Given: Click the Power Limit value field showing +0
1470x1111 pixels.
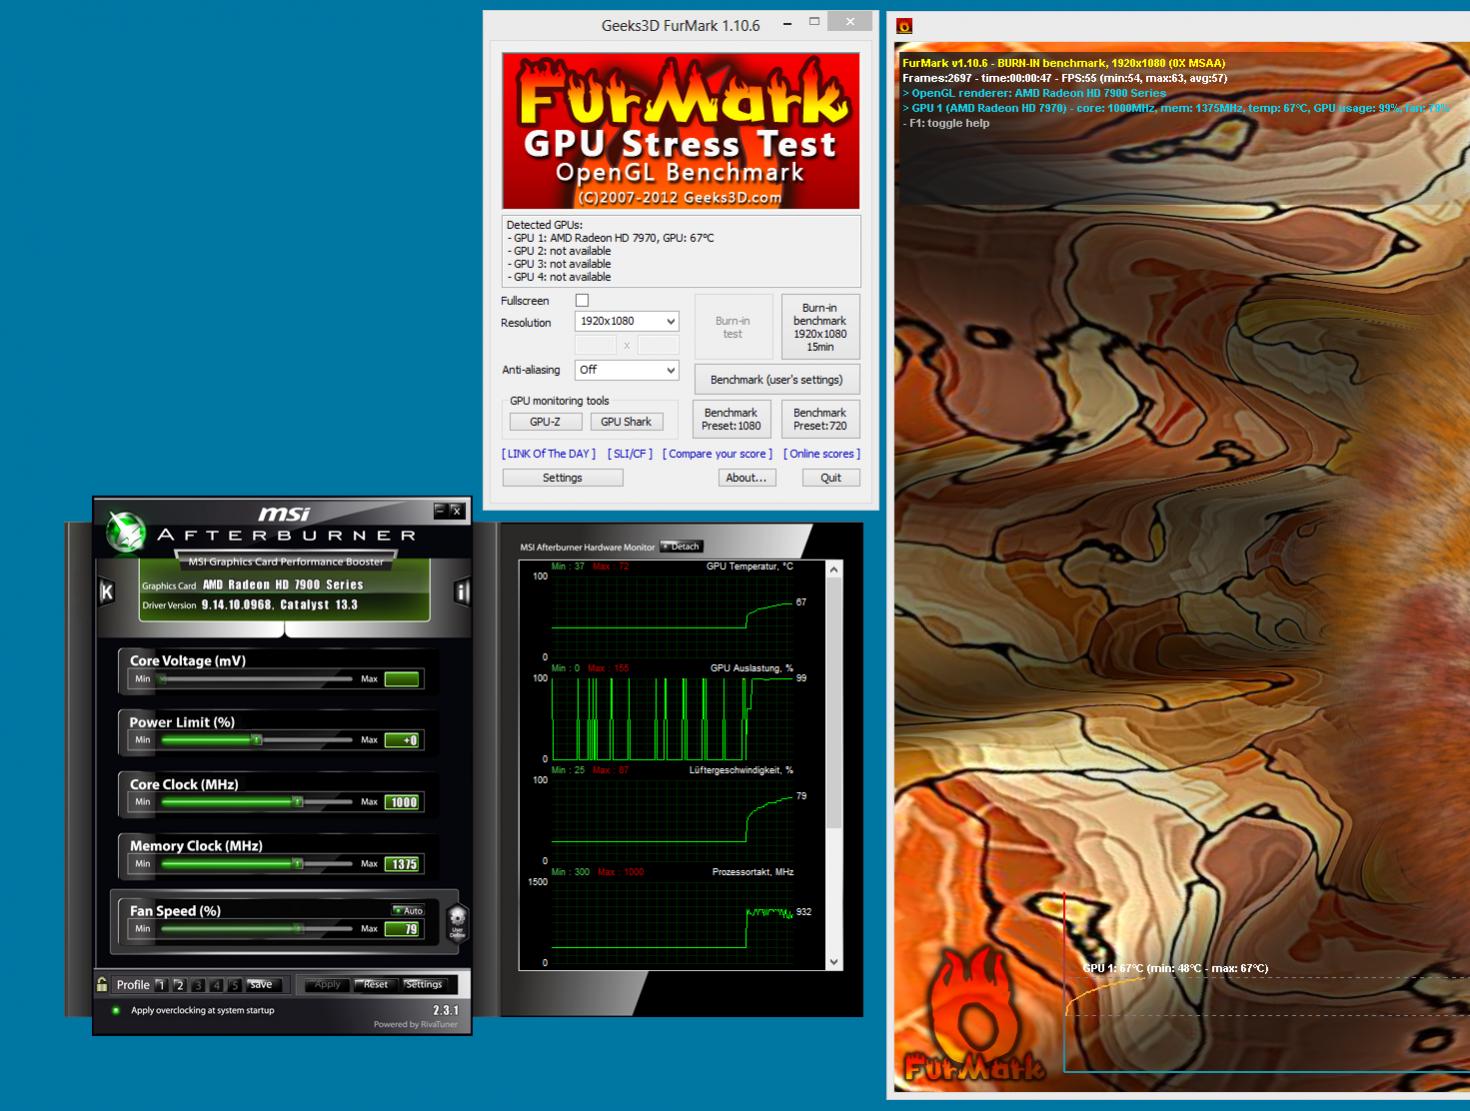Looking at the screenshot, I should 403,740.
